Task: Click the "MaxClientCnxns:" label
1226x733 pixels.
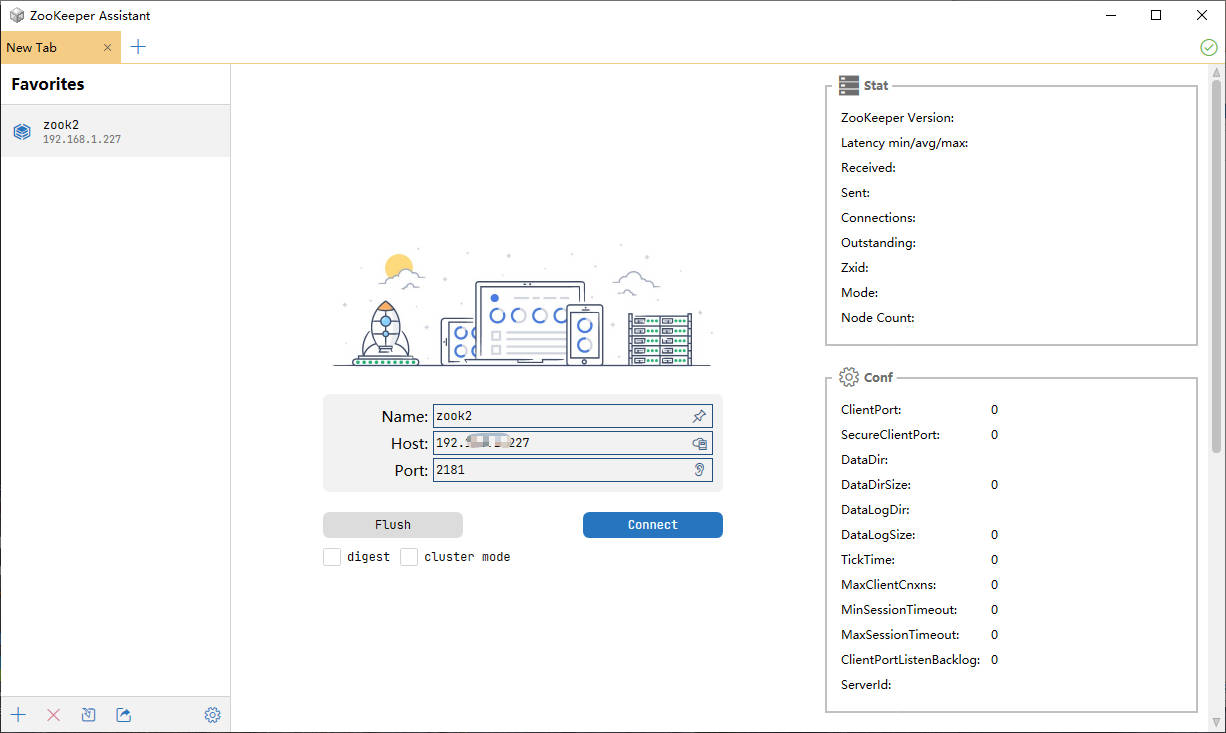Action: [889, 585]
